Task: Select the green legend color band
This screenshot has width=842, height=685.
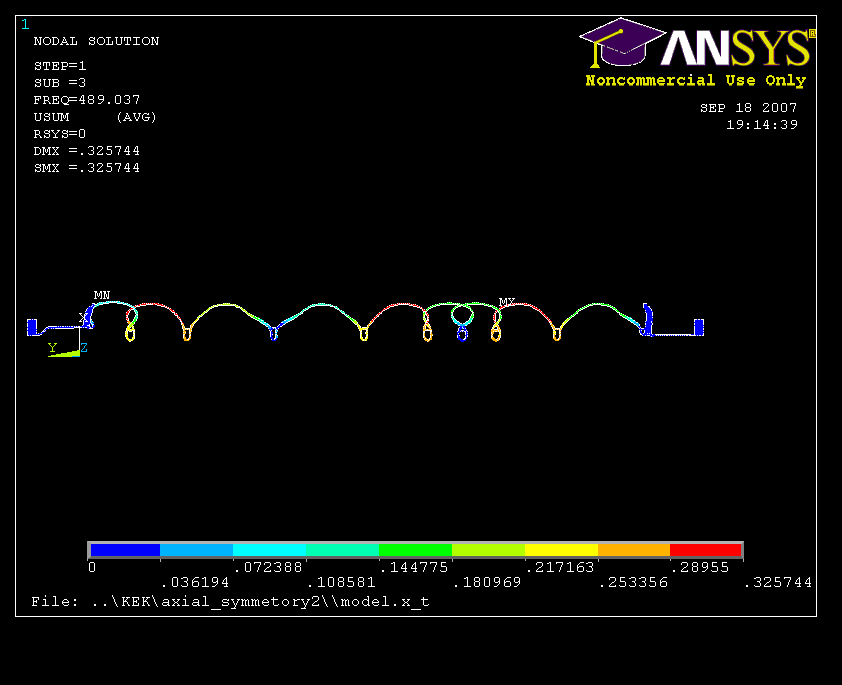Action: 415,550
